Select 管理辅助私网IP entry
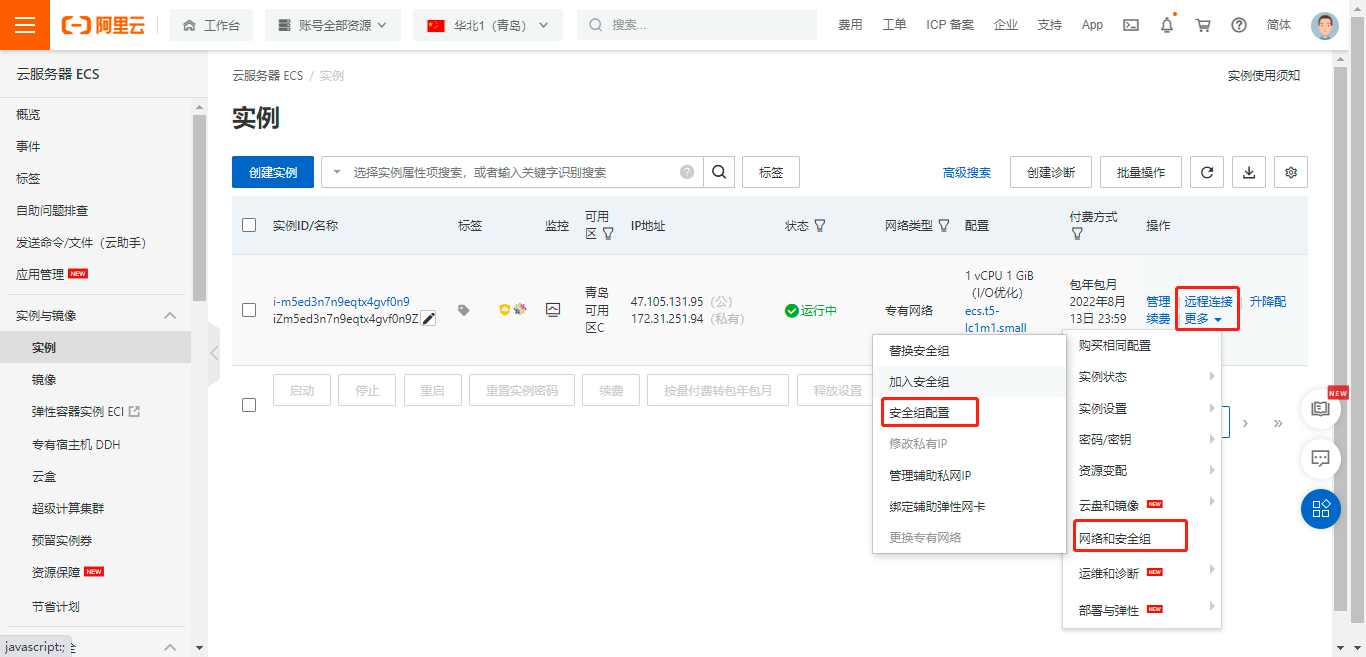This screenshot has height=657, width=1366. pos(930,475)
